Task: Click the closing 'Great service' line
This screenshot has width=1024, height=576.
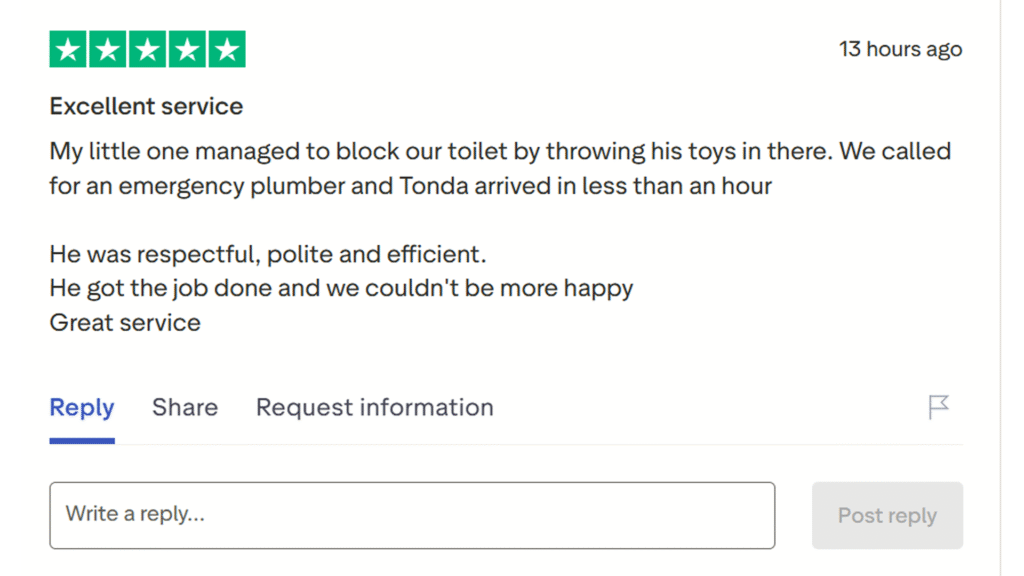Action: pos(125,322)
